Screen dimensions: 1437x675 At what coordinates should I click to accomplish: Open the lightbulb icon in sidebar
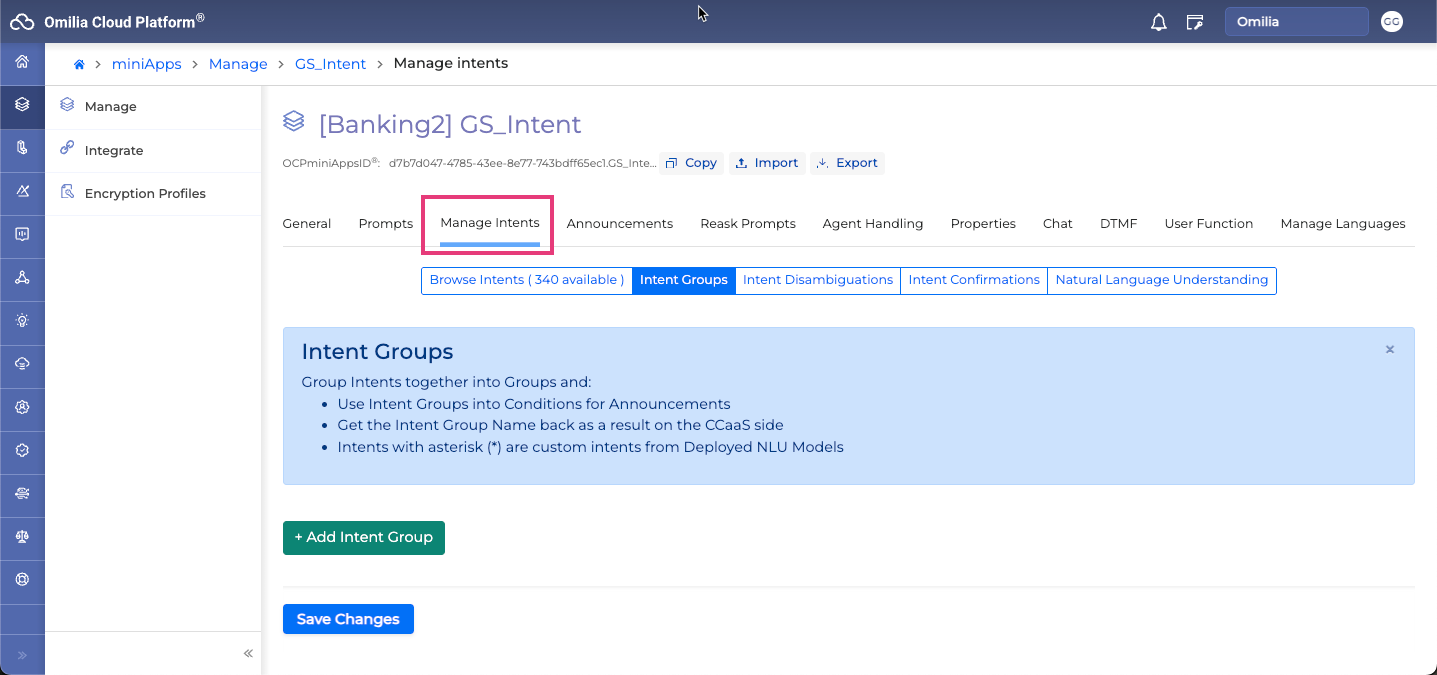(x=22, y=320)
